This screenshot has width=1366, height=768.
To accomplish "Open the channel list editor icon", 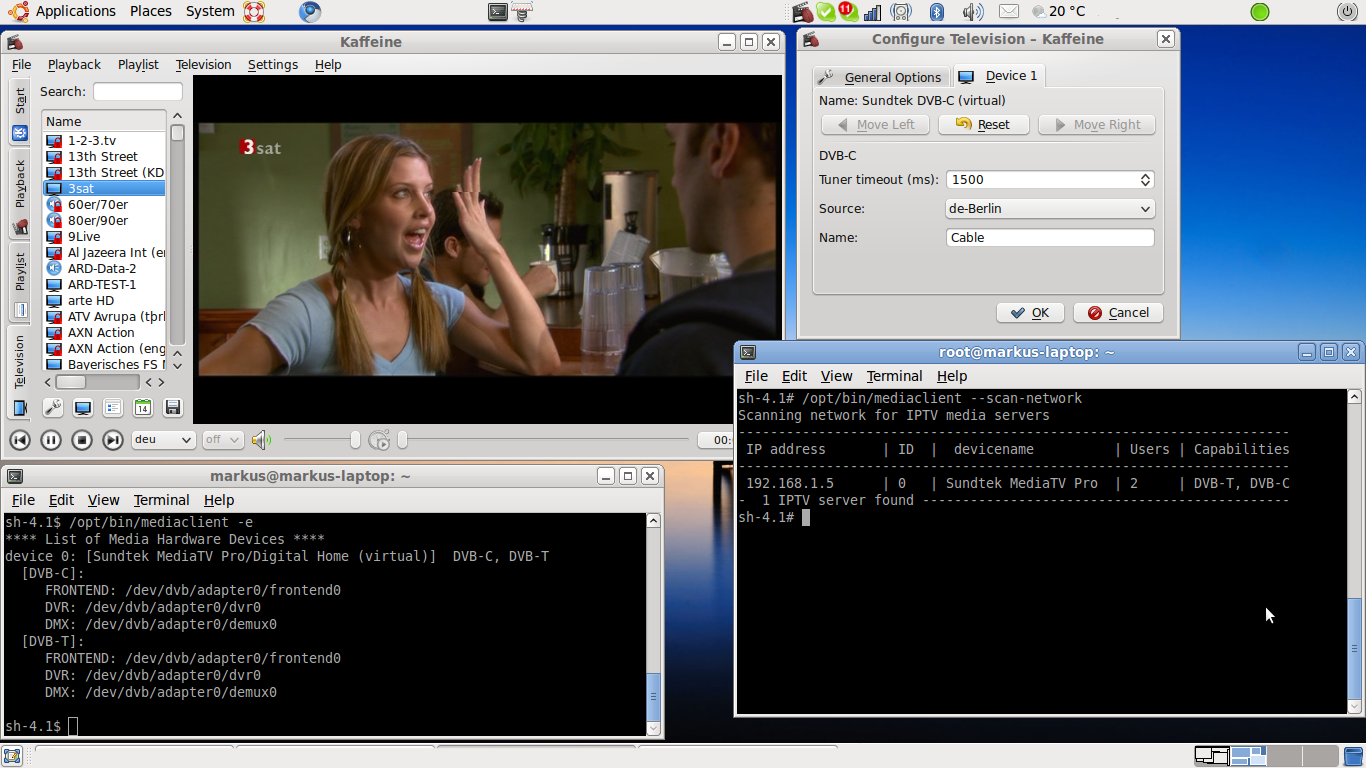I will 113,407.
